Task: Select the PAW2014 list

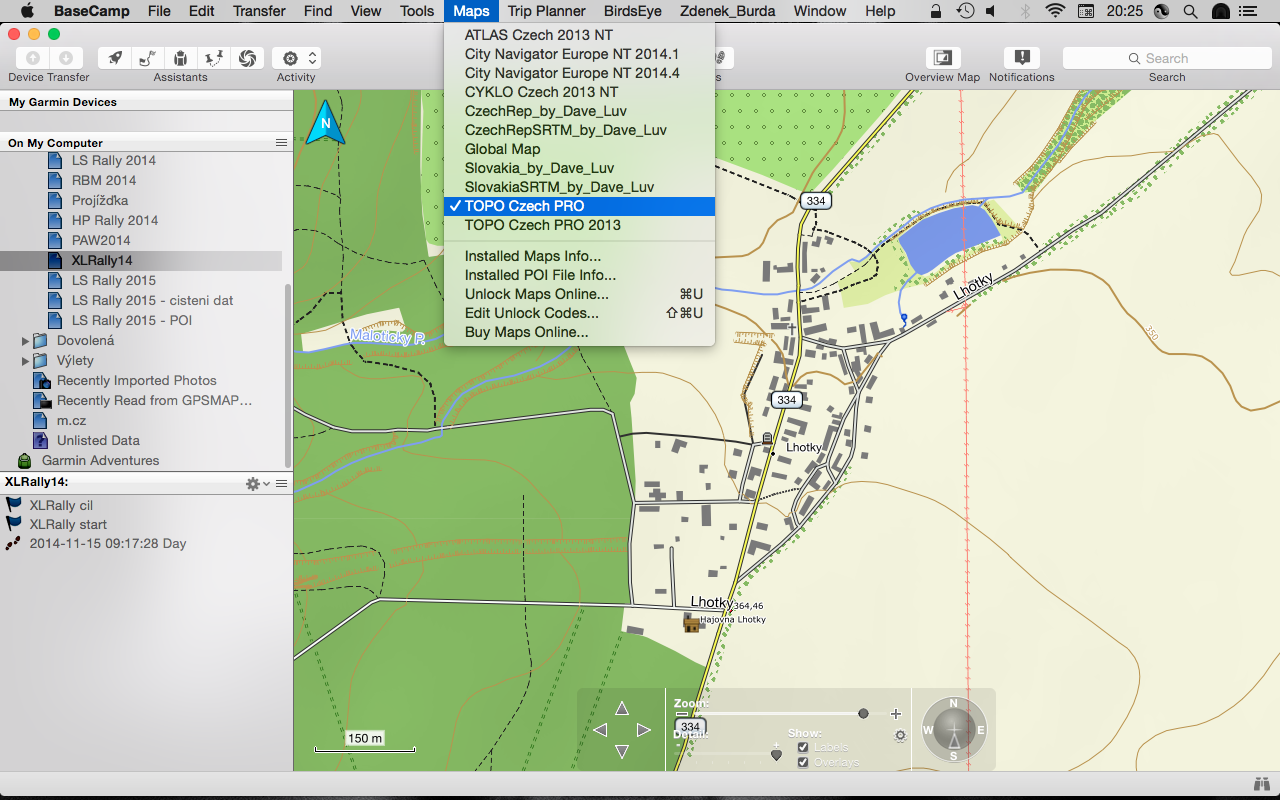Action: pyautogui.click(x=101, y=240)
